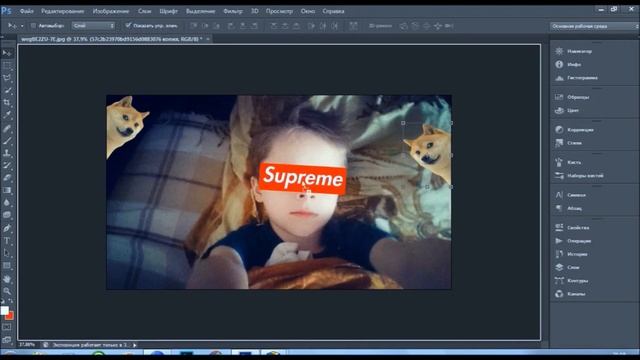Screen dimensions: 640x360
Task: Click the doge on left canvas edge
Action: click(x=126, y=124)
